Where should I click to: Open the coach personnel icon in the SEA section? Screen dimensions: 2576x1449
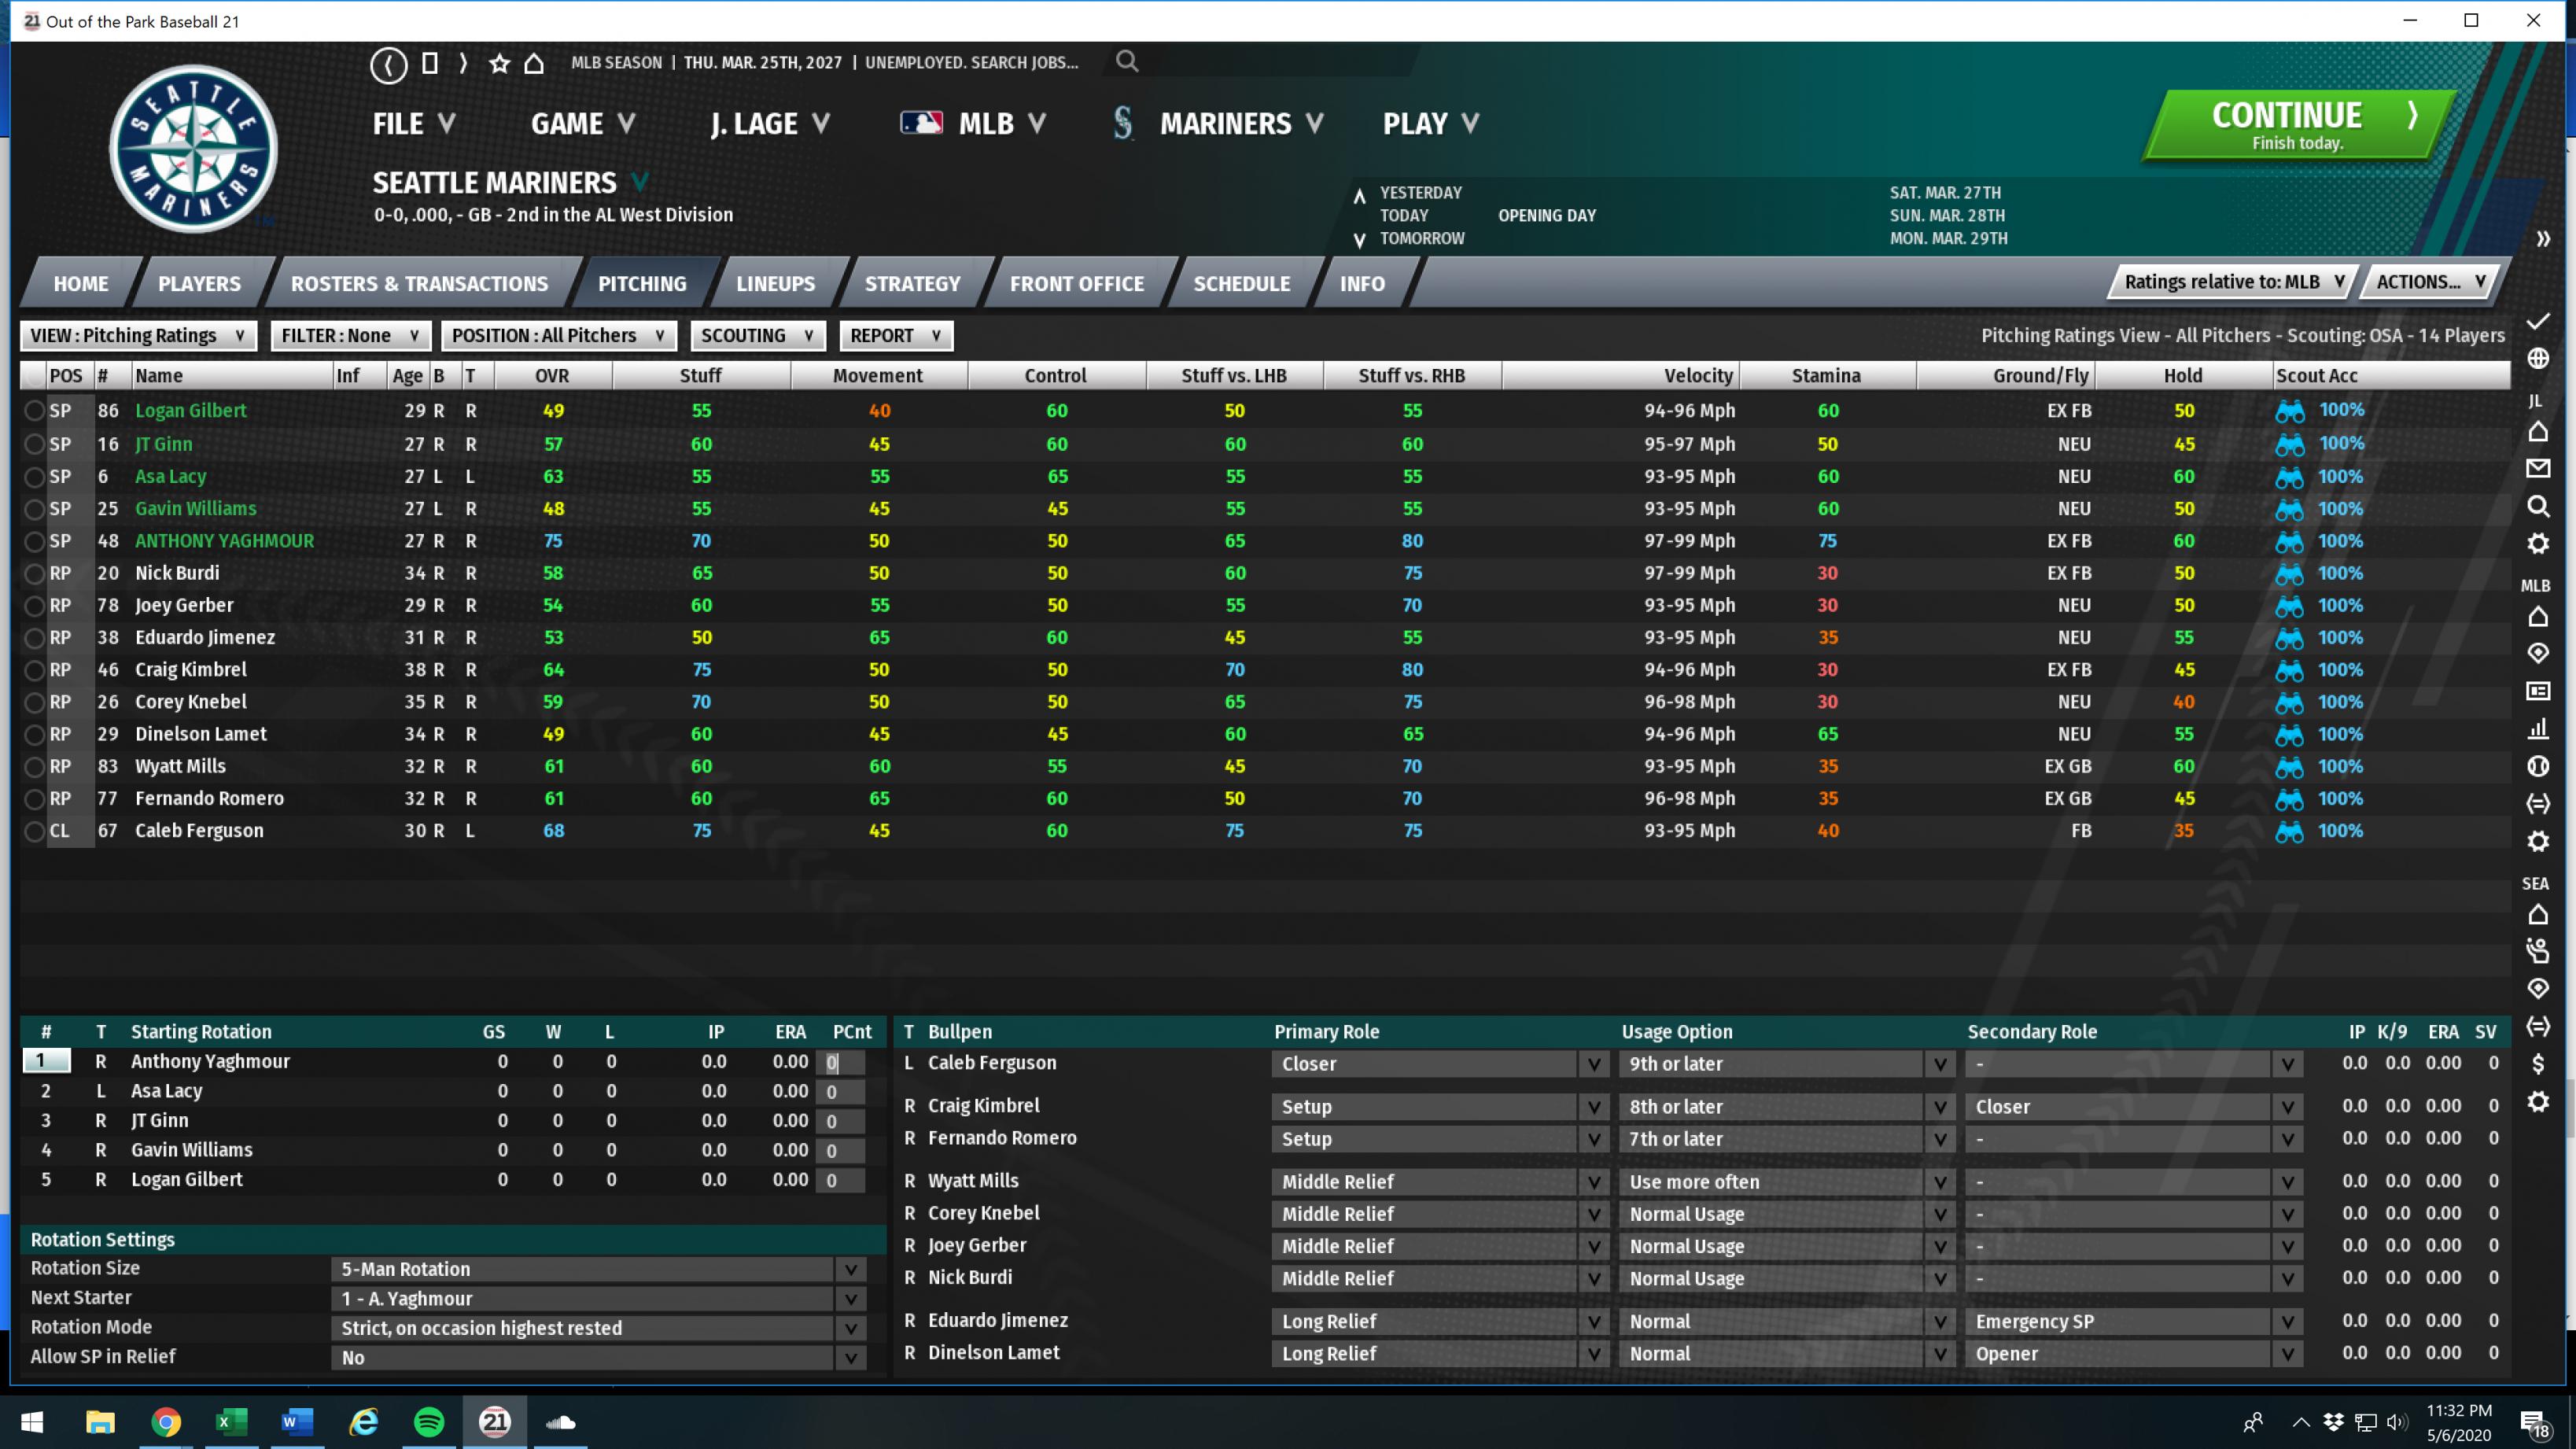click(2538, 951)
